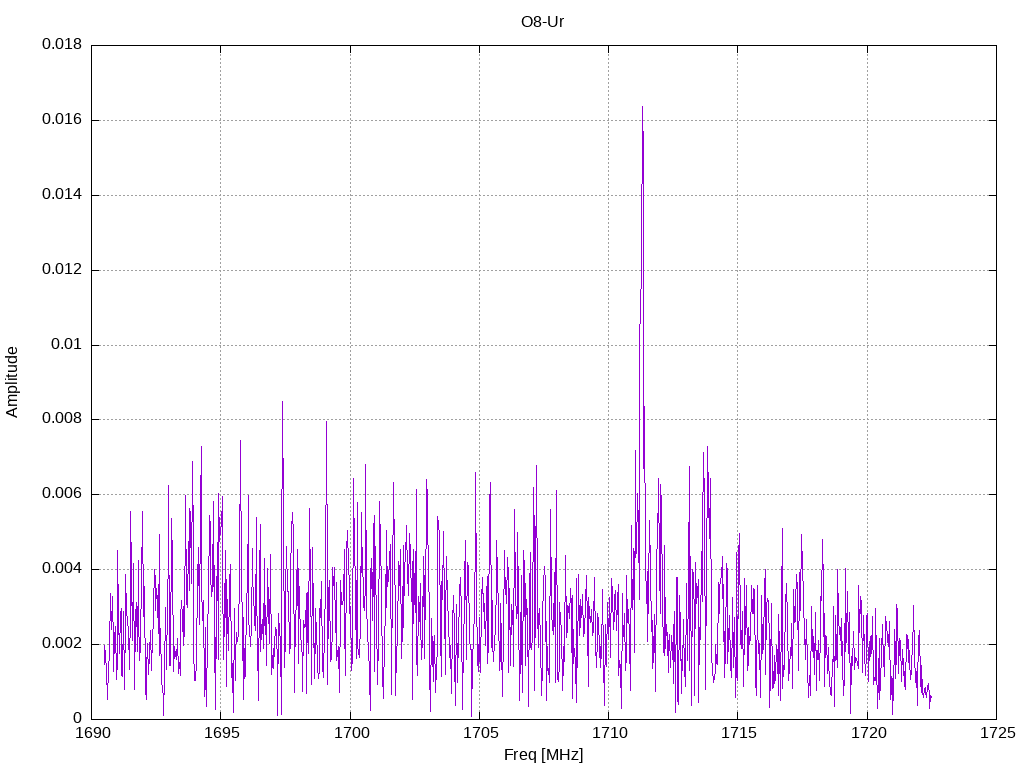Image resolution: width=1024 pixels, height=768 pixels.
Task: Click the 0.006 y-axis tick label
Action: [x=61, y=494]
